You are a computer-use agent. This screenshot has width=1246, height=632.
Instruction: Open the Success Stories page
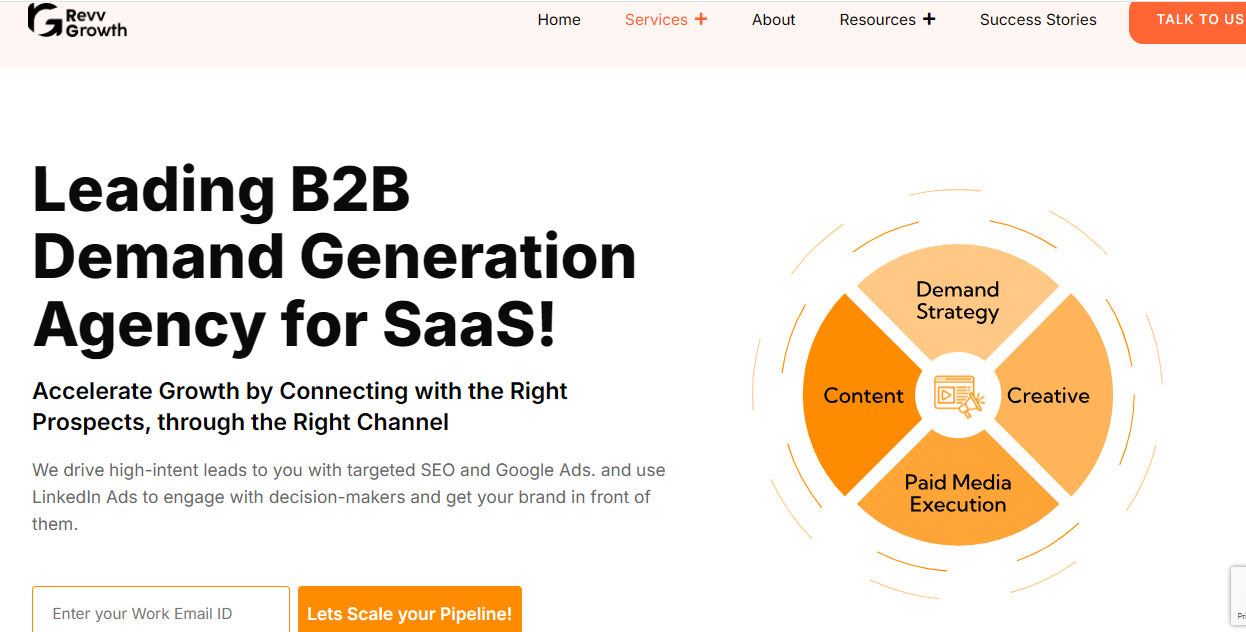1038,20
